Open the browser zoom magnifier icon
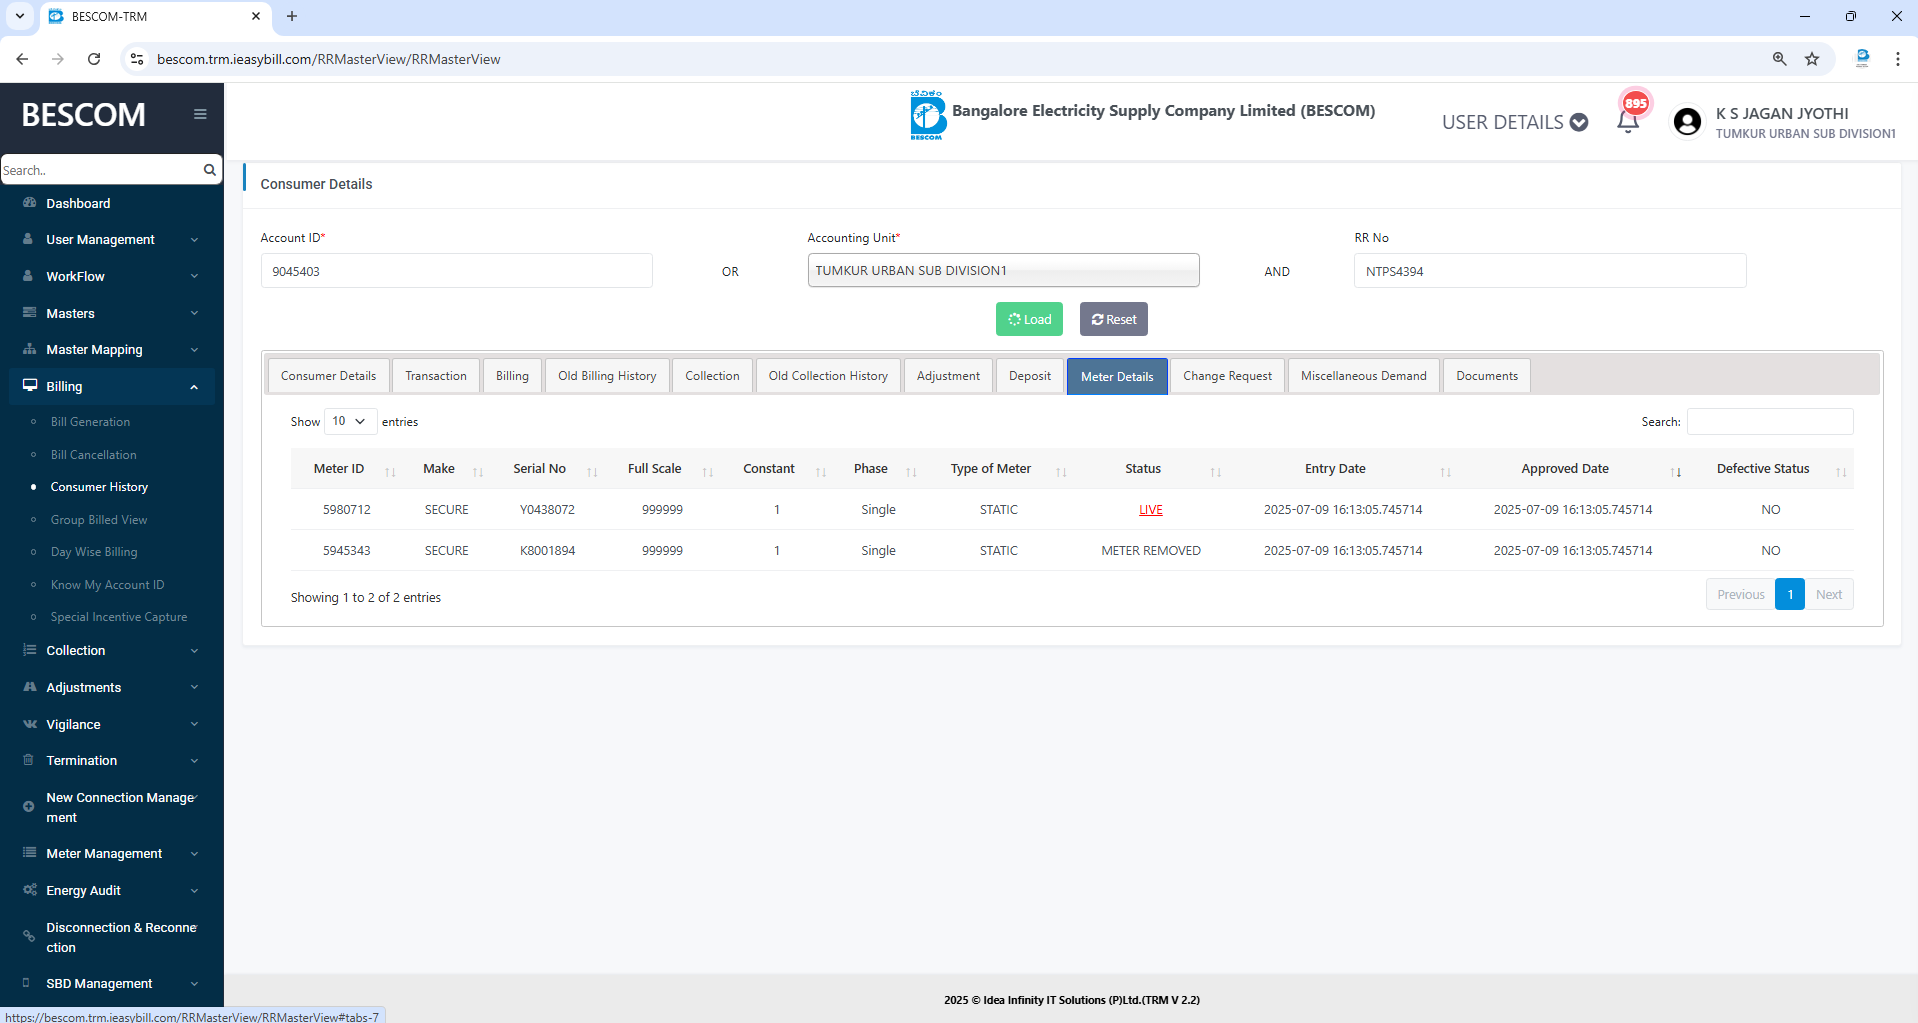 [x=1780, y=59]
